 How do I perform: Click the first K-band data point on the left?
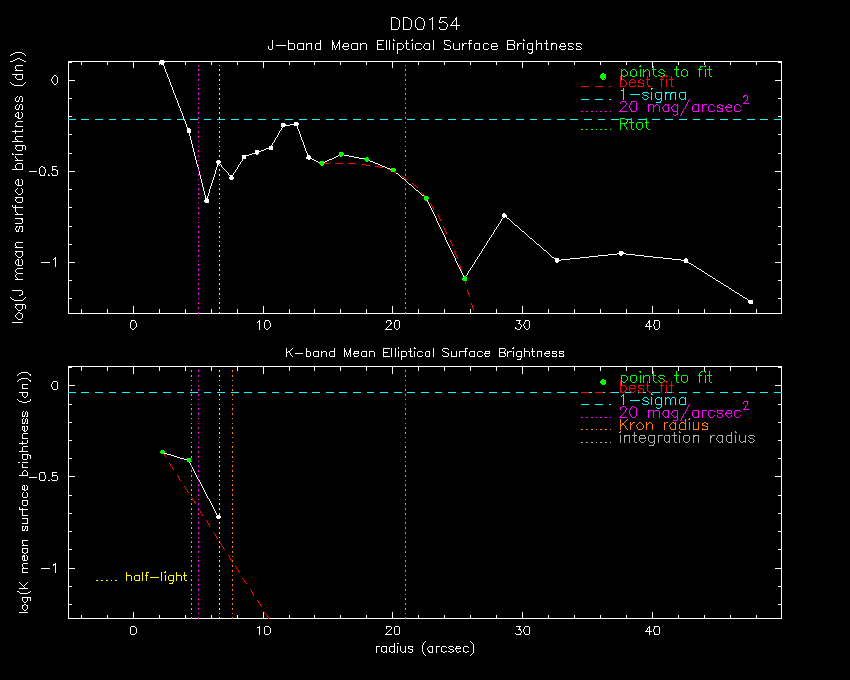coord(162,452)
